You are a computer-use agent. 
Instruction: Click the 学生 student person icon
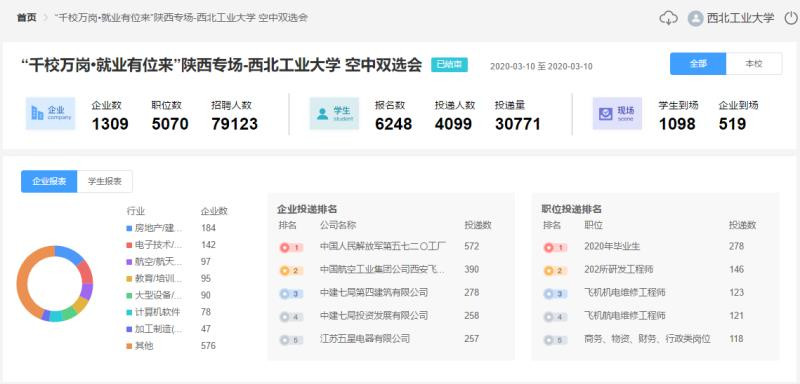(x=322, y=113)
